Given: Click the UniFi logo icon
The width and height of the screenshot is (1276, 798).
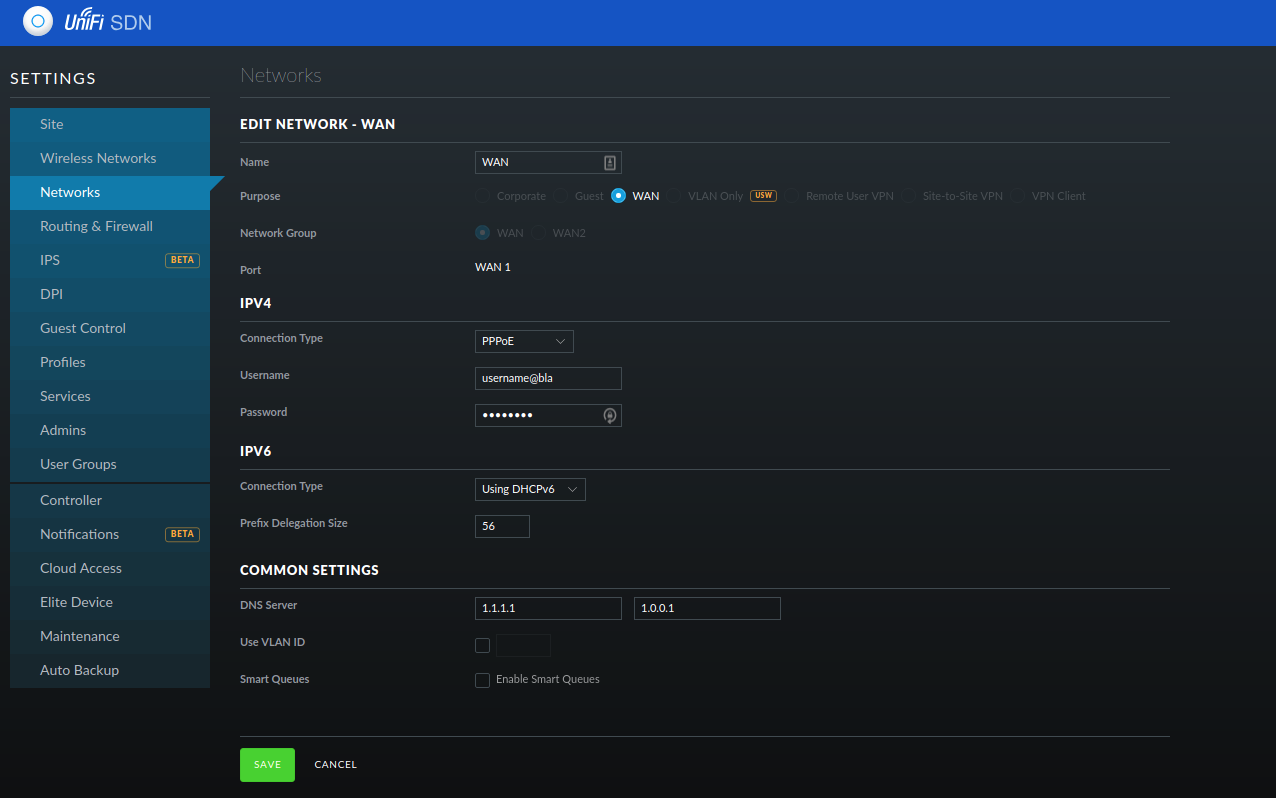Looking at the screenshot, I should [x=37, y=21].
